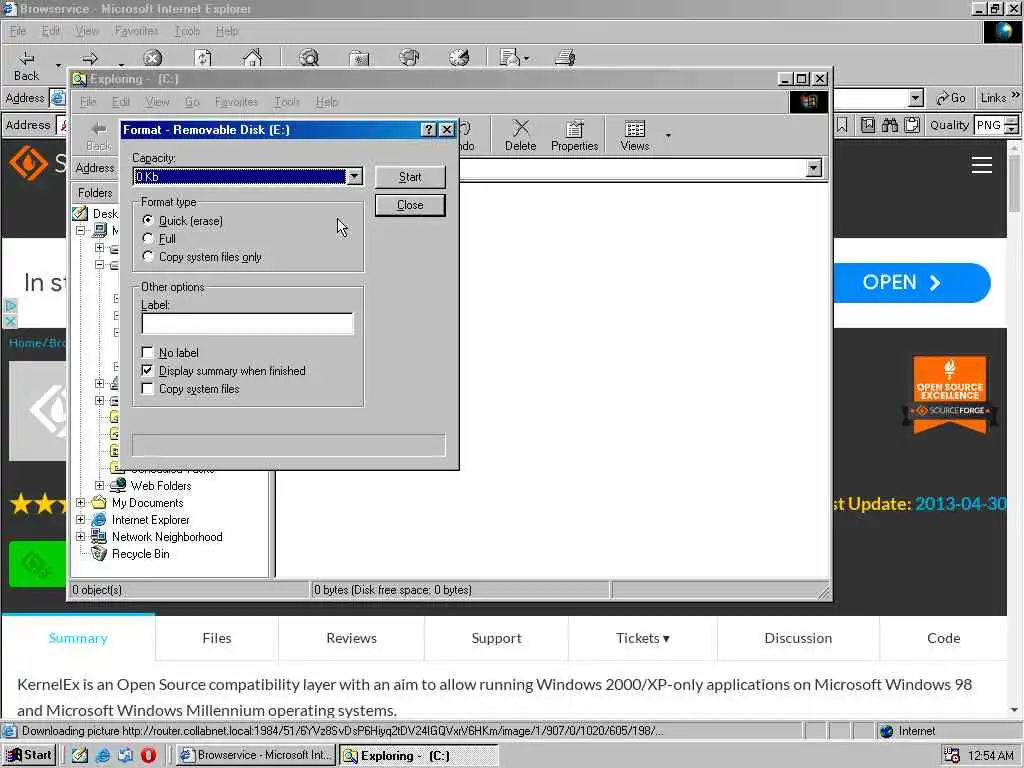Click Back arrow in Internet Explorer toolbar
This screenshot has width=1024, height=768.
click(x=26, y=59)
